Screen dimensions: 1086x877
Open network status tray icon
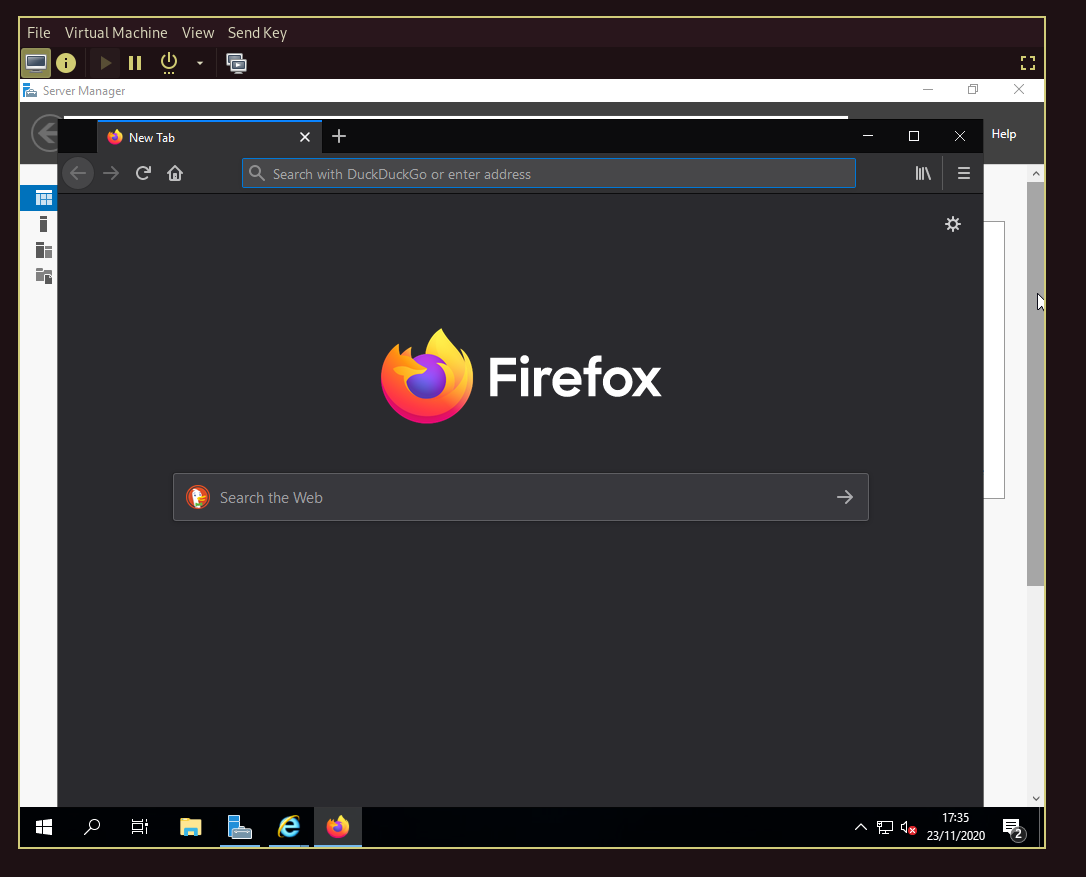tap(884, 826)
